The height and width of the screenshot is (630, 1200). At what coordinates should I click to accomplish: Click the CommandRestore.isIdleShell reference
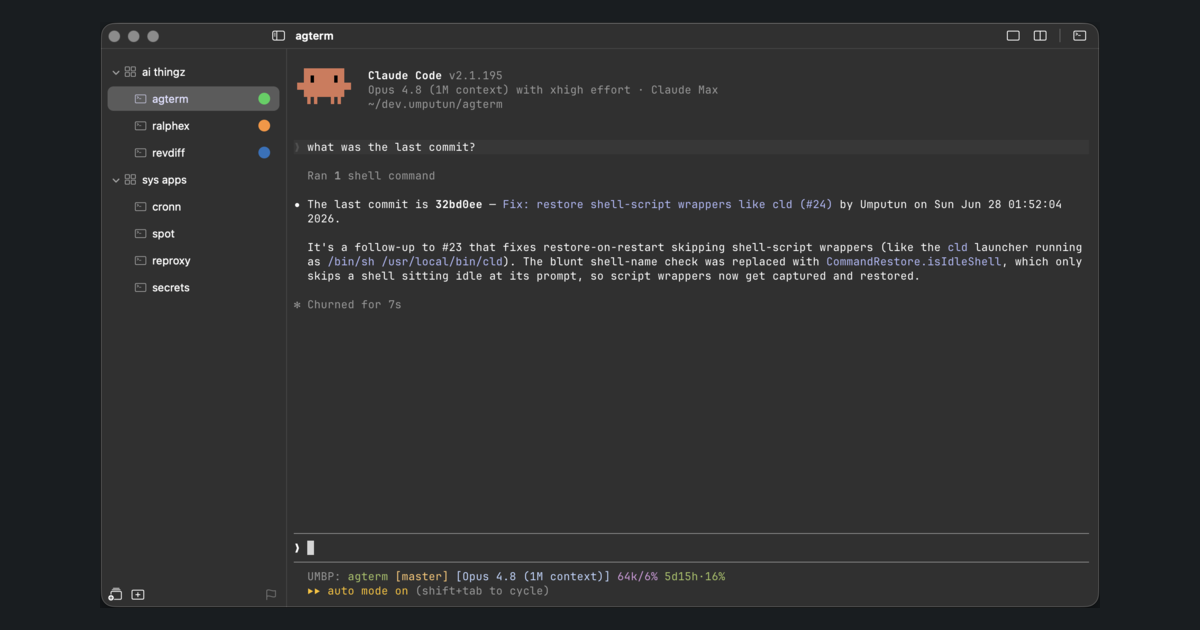tap(913, 262)
